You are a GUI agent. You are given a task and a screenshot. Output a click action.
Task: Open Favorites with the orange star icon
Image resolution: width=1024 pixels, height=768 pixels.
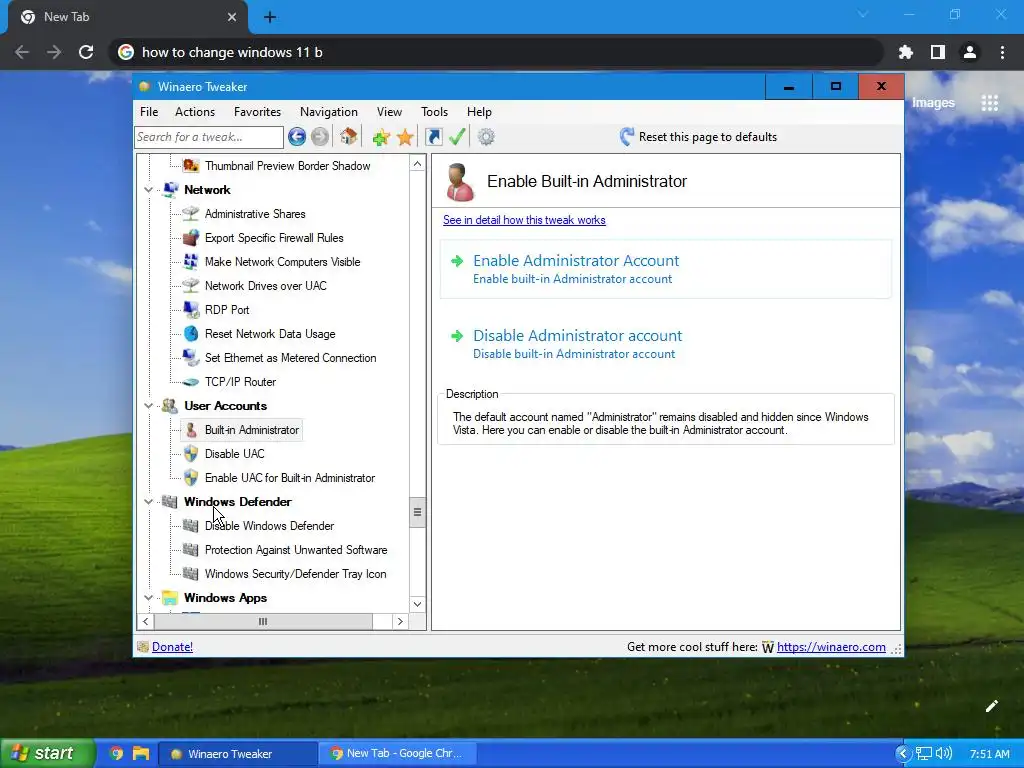405,136
